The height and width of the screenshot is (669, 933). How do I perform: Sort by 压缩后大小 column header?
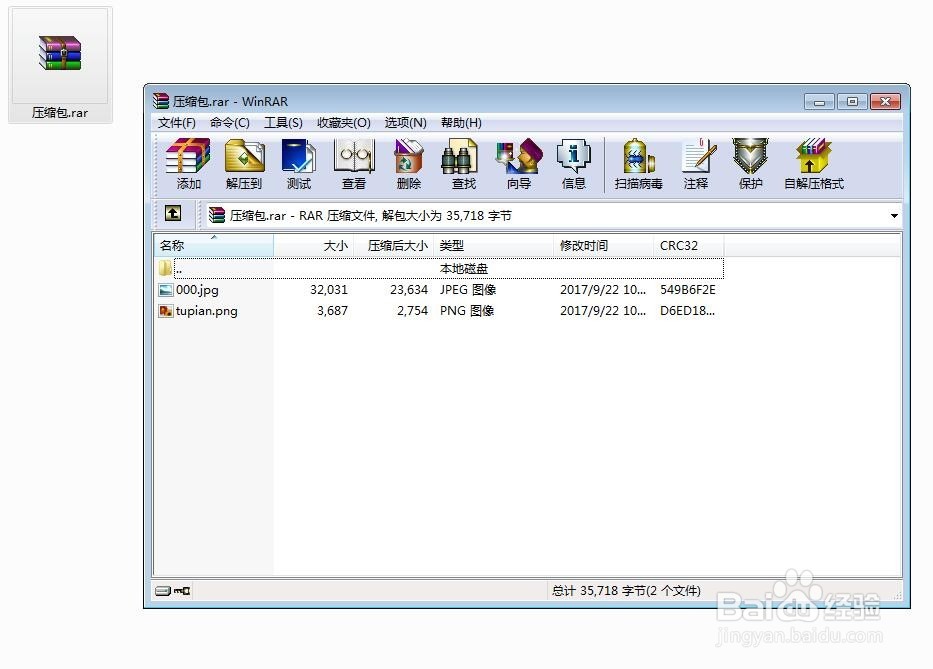(393, 245)
